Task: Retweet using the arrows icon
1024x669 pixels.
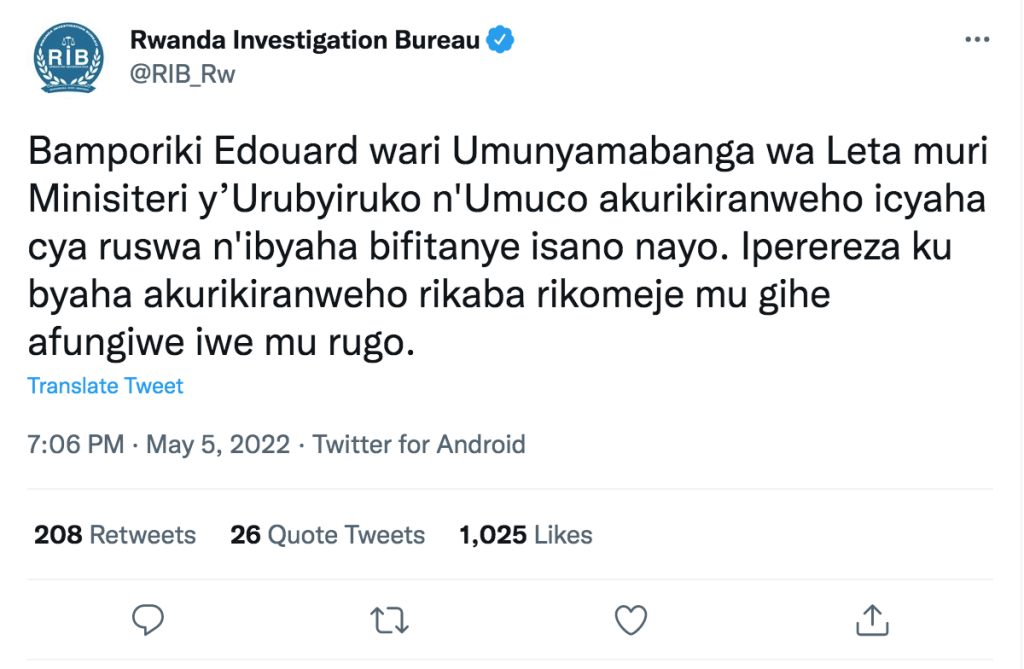Action: click(x=389, y=620)
